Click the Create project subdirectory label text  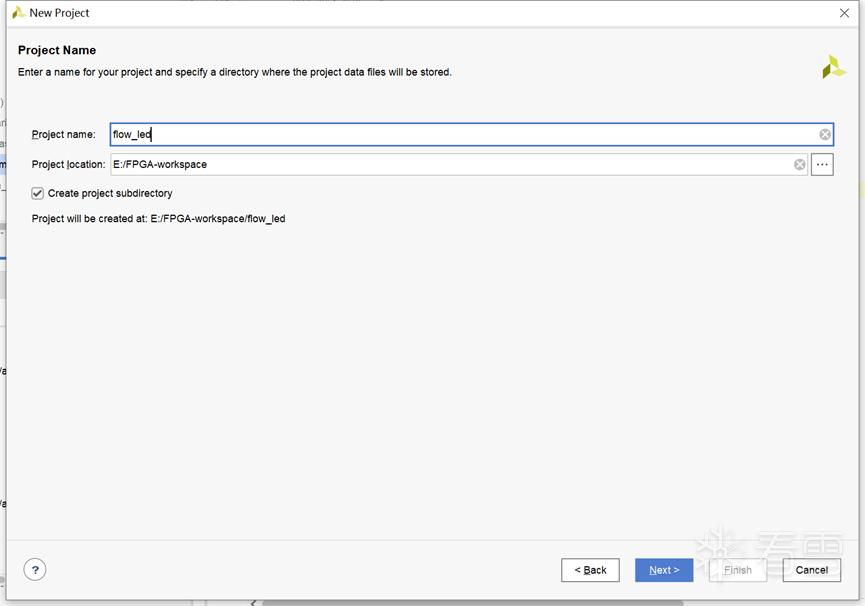[110, 193]
